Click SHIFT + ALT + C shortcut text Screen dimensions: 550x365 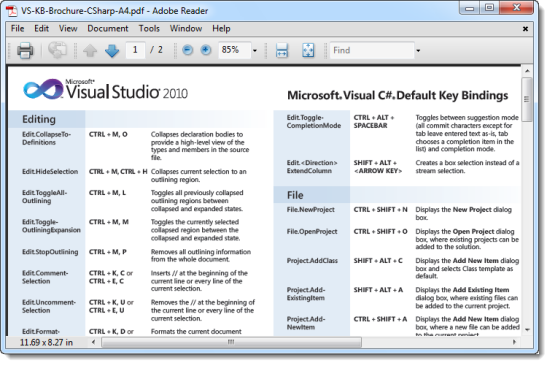pos(378,261)
